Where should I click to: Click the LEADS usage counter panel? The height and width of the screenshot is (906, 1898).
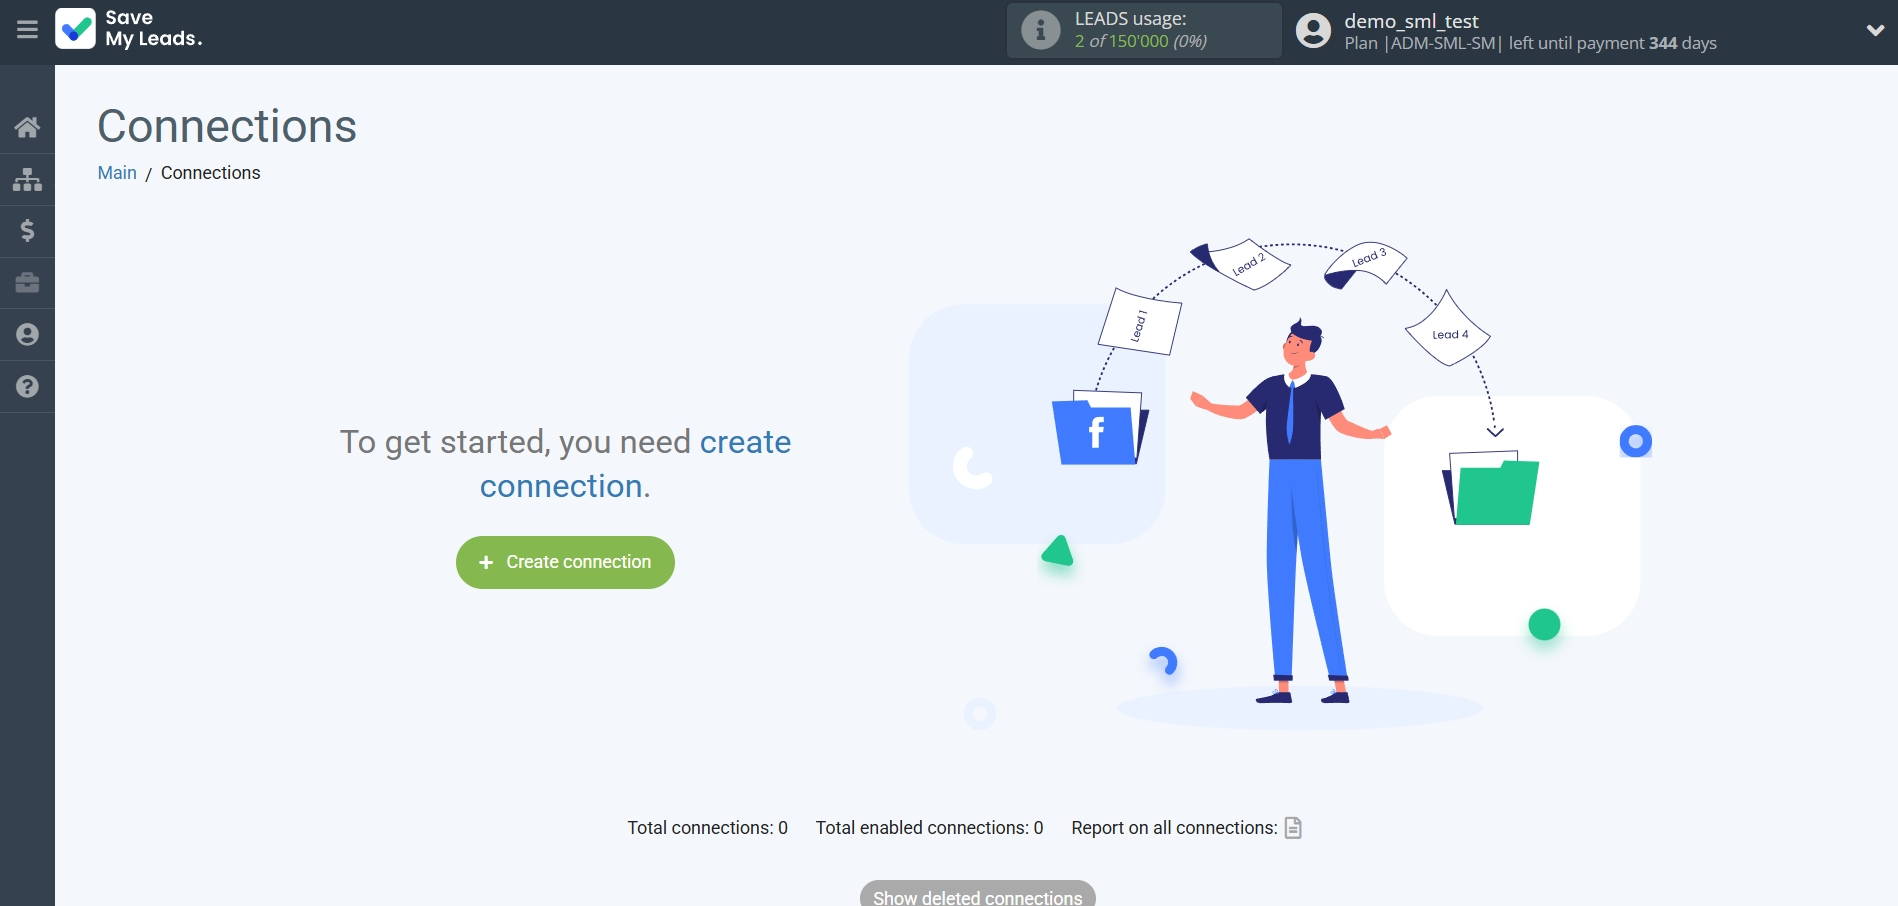click(1143, 30)
